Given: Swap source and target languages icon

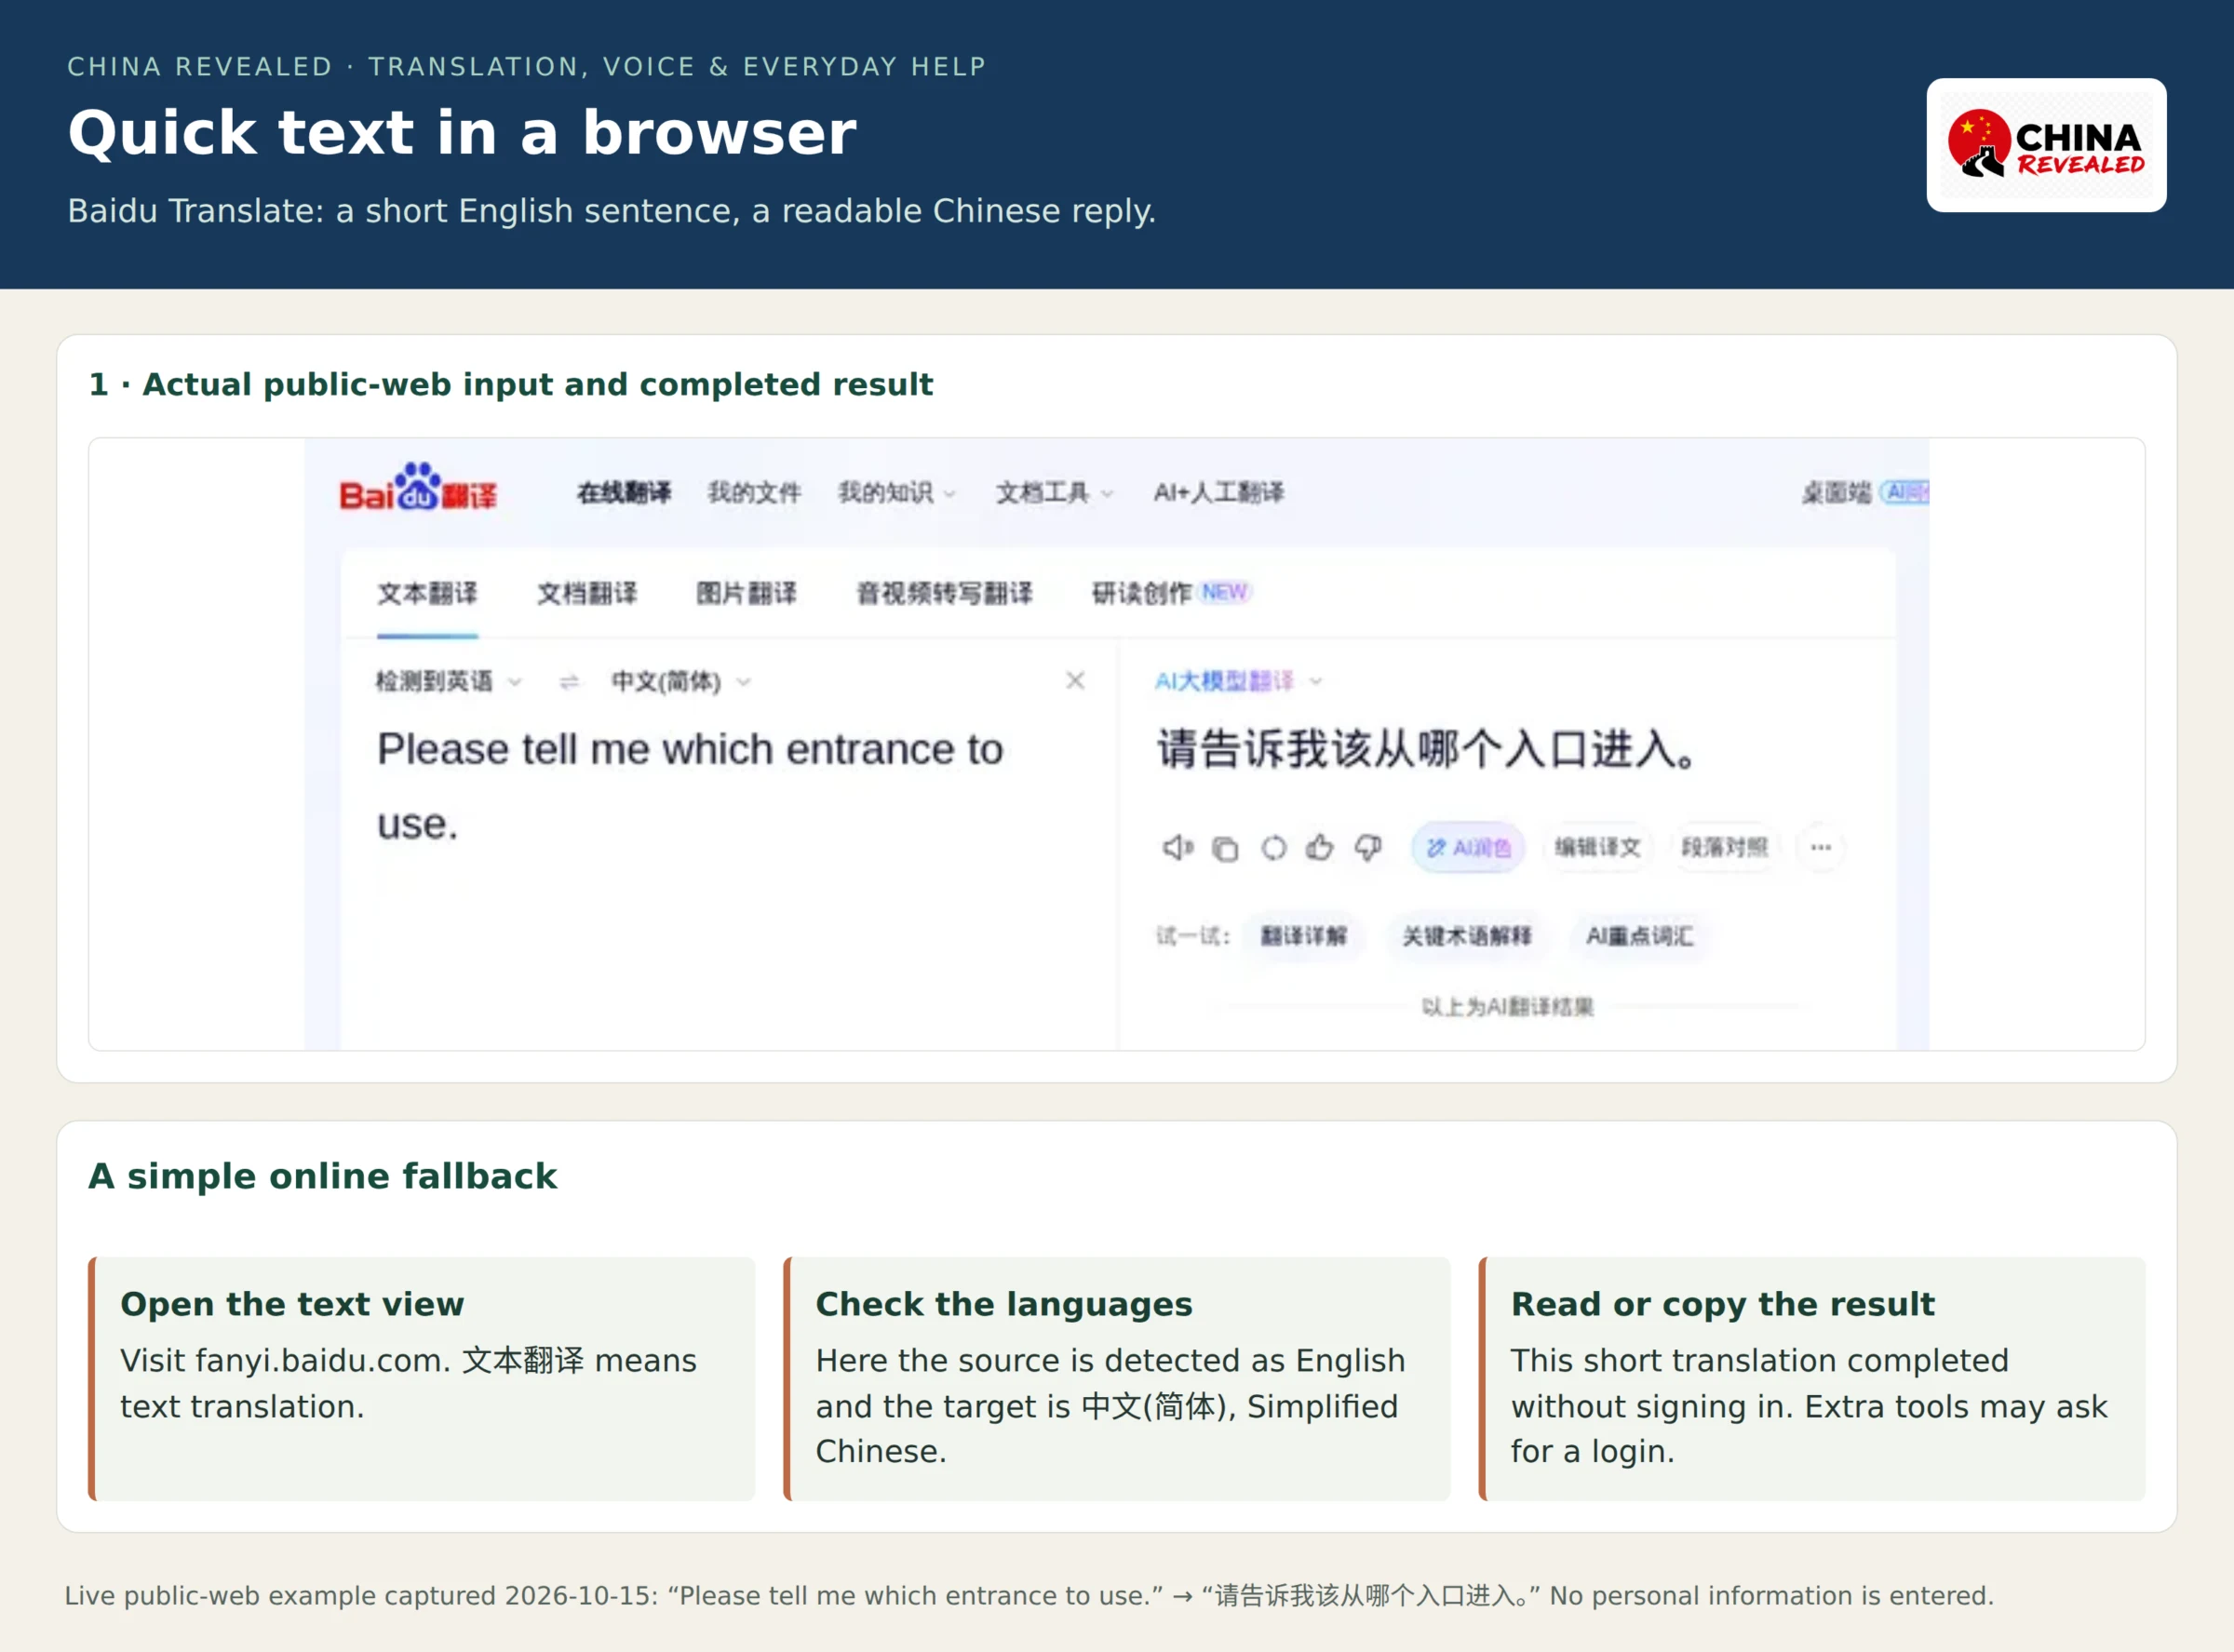Looking at the screenshot, I should [x=569, y=682].
